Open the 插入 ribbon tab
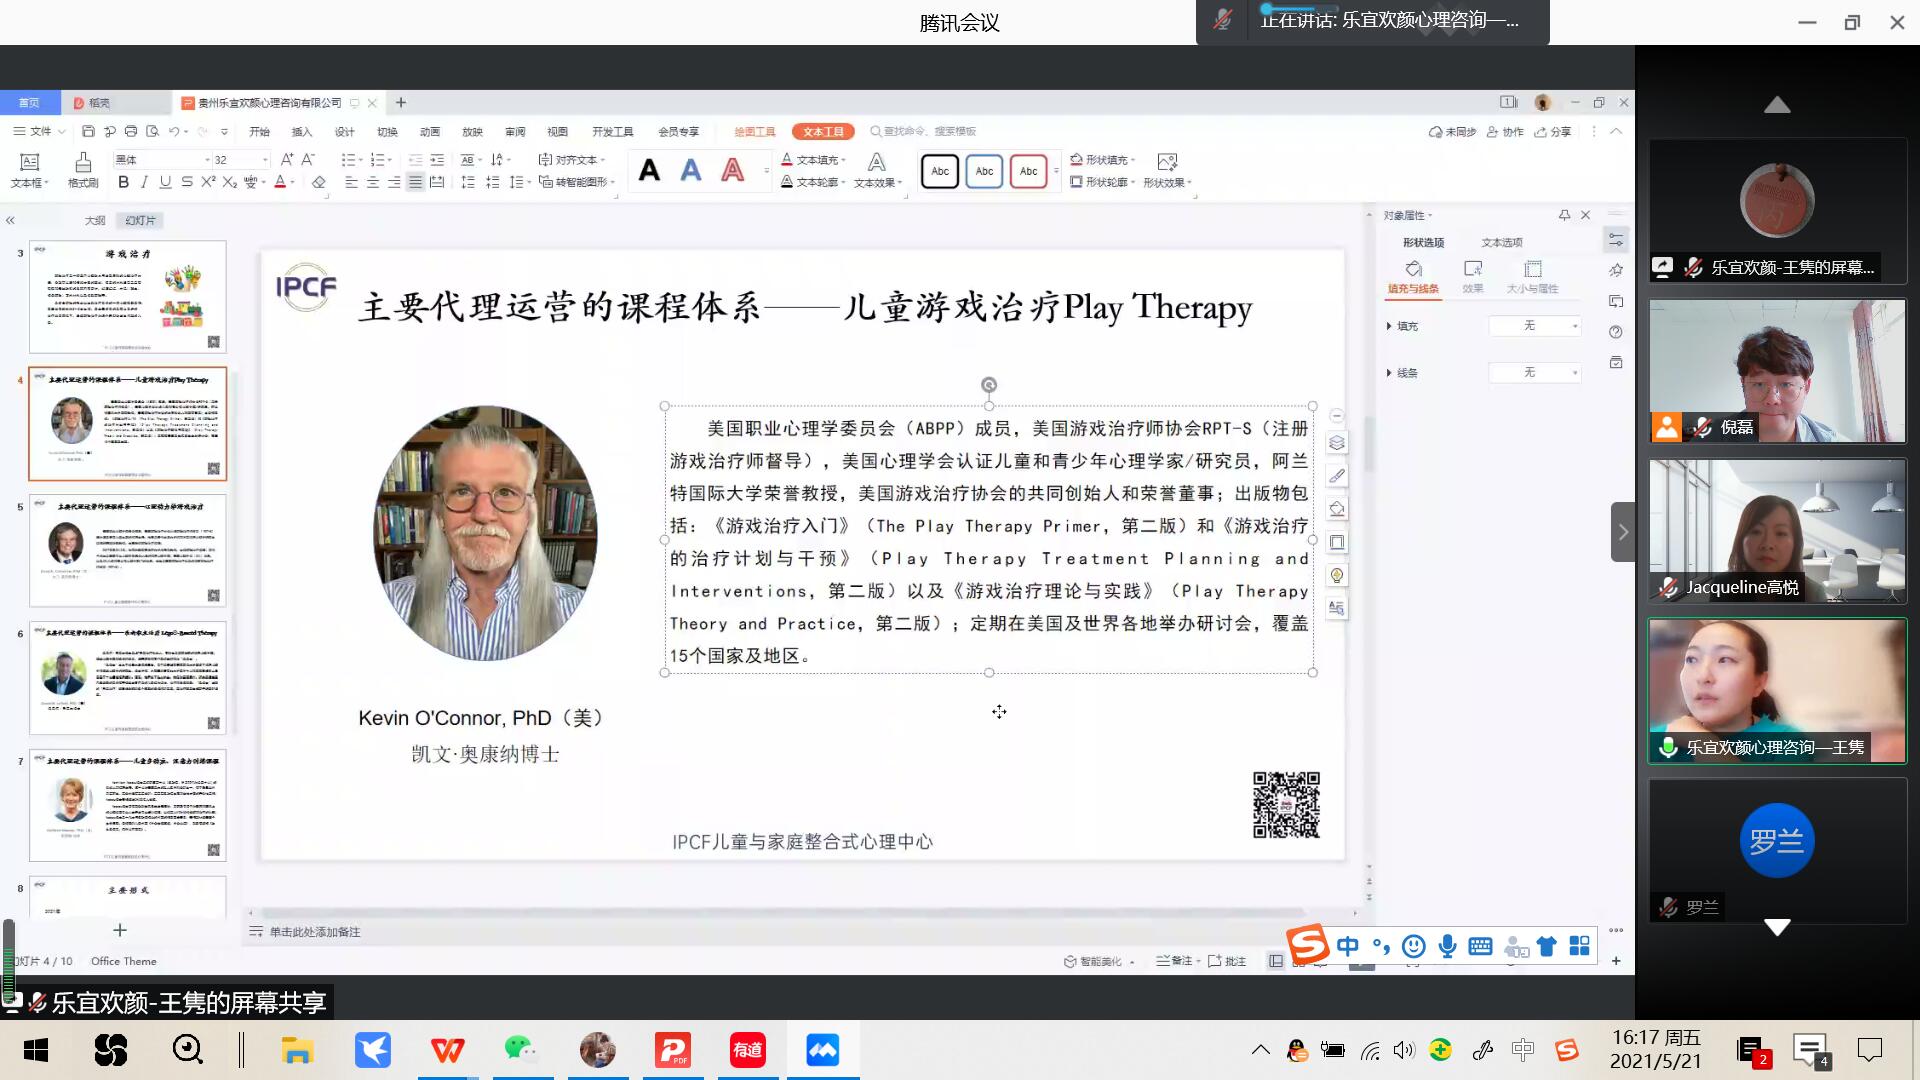 click(x=302, y=131)
